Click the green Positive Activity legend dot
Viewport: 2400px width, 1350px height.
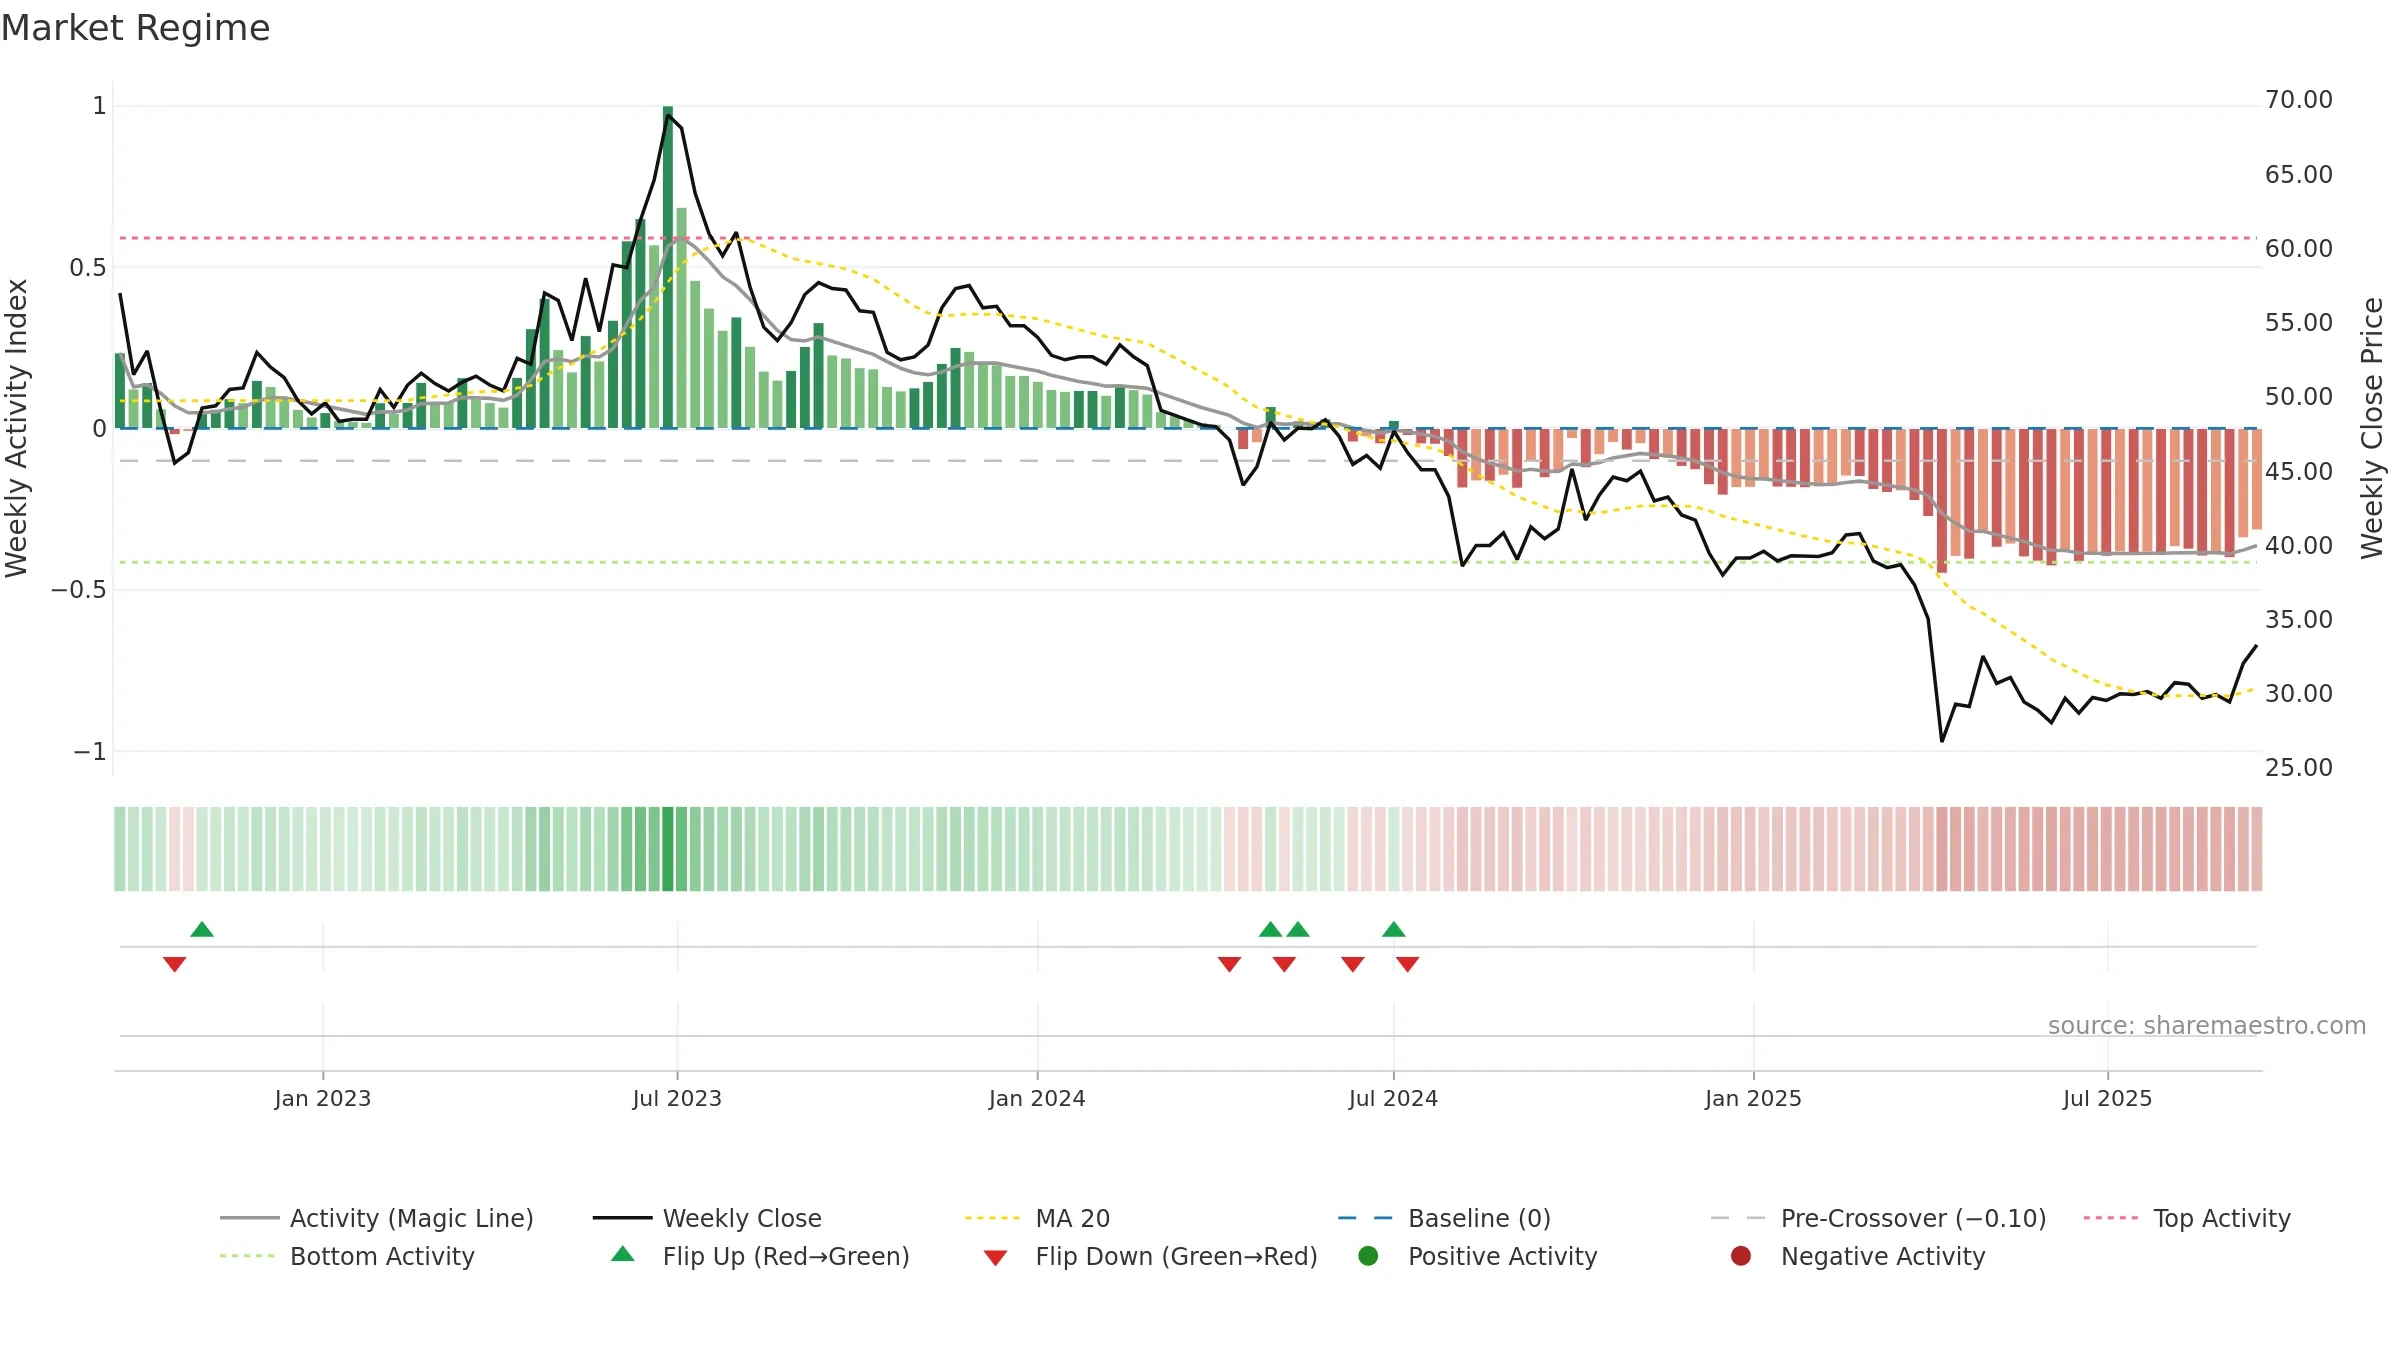[x=1368, y=1255]
